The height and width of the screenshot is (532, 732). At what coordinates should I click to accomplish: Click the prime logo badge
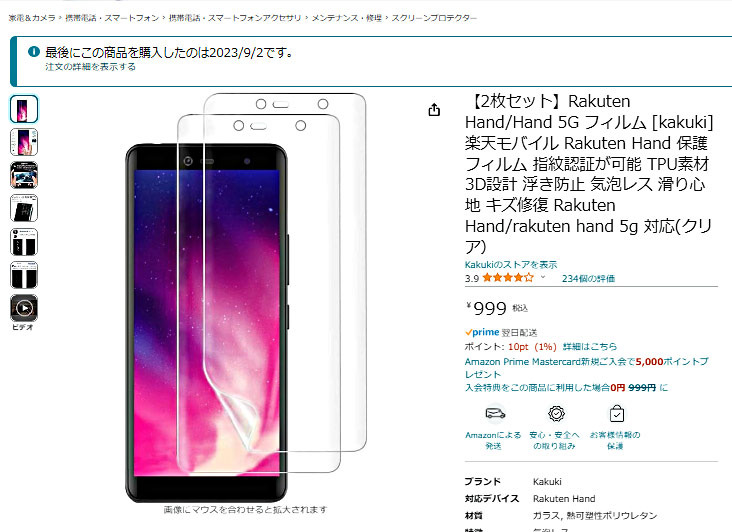pos(482,332)
